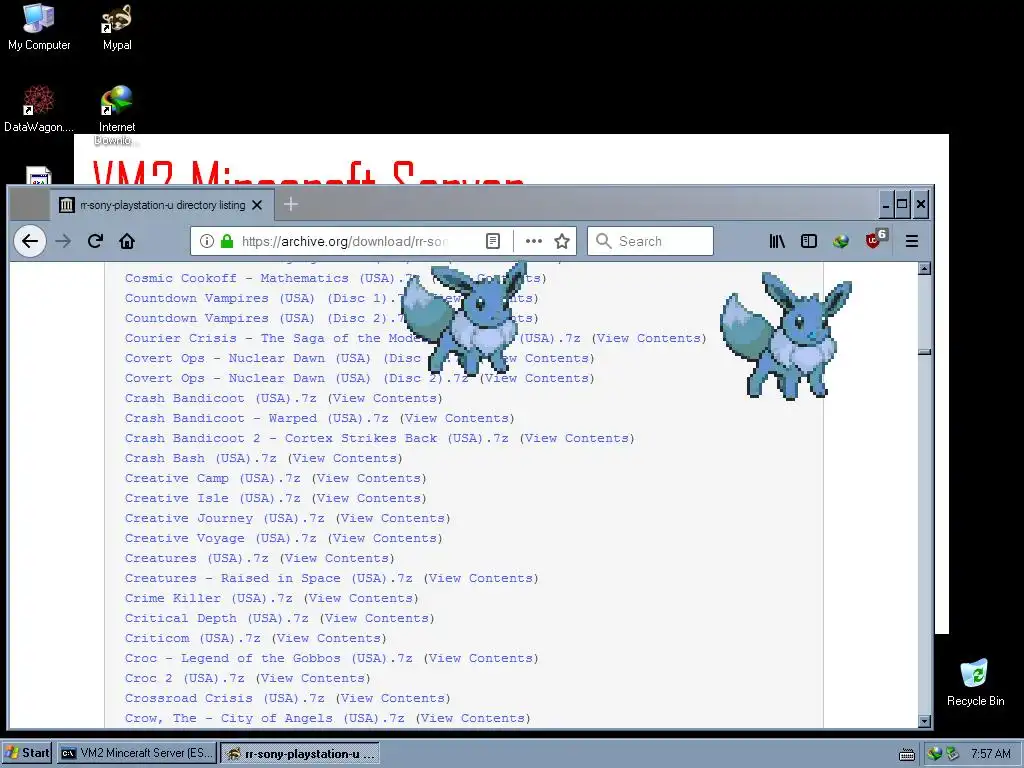Open the browser home page icon

pos(127,241)
